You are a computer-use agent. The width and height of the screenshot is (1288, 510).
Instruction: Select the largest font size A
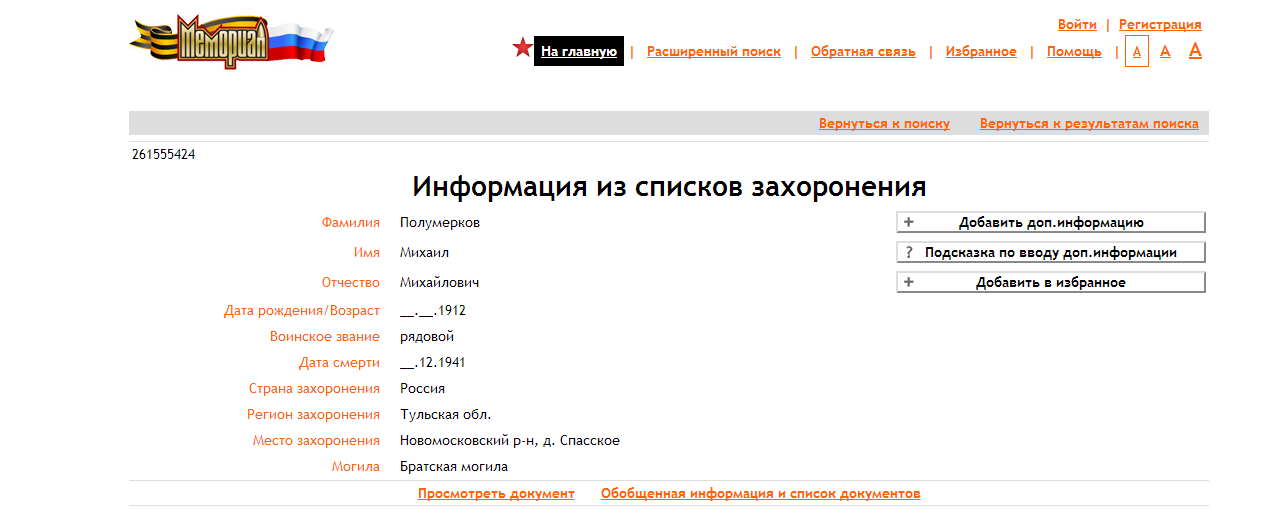[x=1195, y=51]
